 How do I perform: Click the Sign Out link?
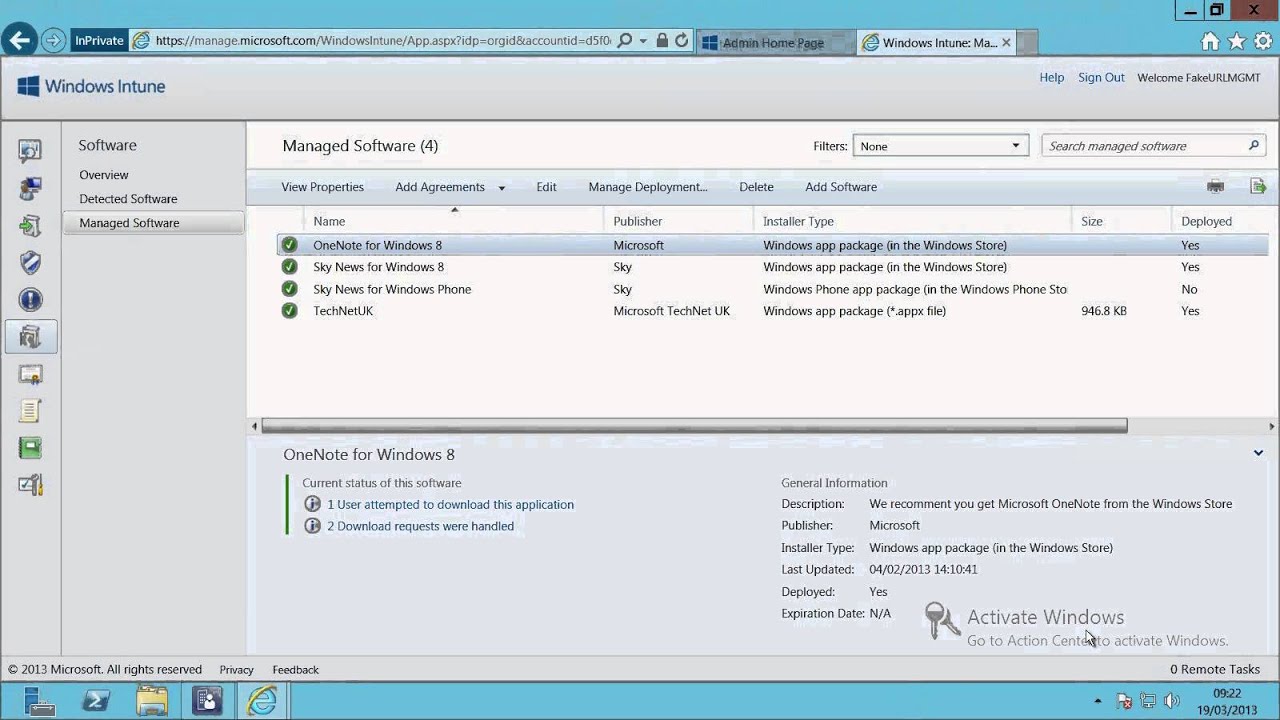point(1101,77)
